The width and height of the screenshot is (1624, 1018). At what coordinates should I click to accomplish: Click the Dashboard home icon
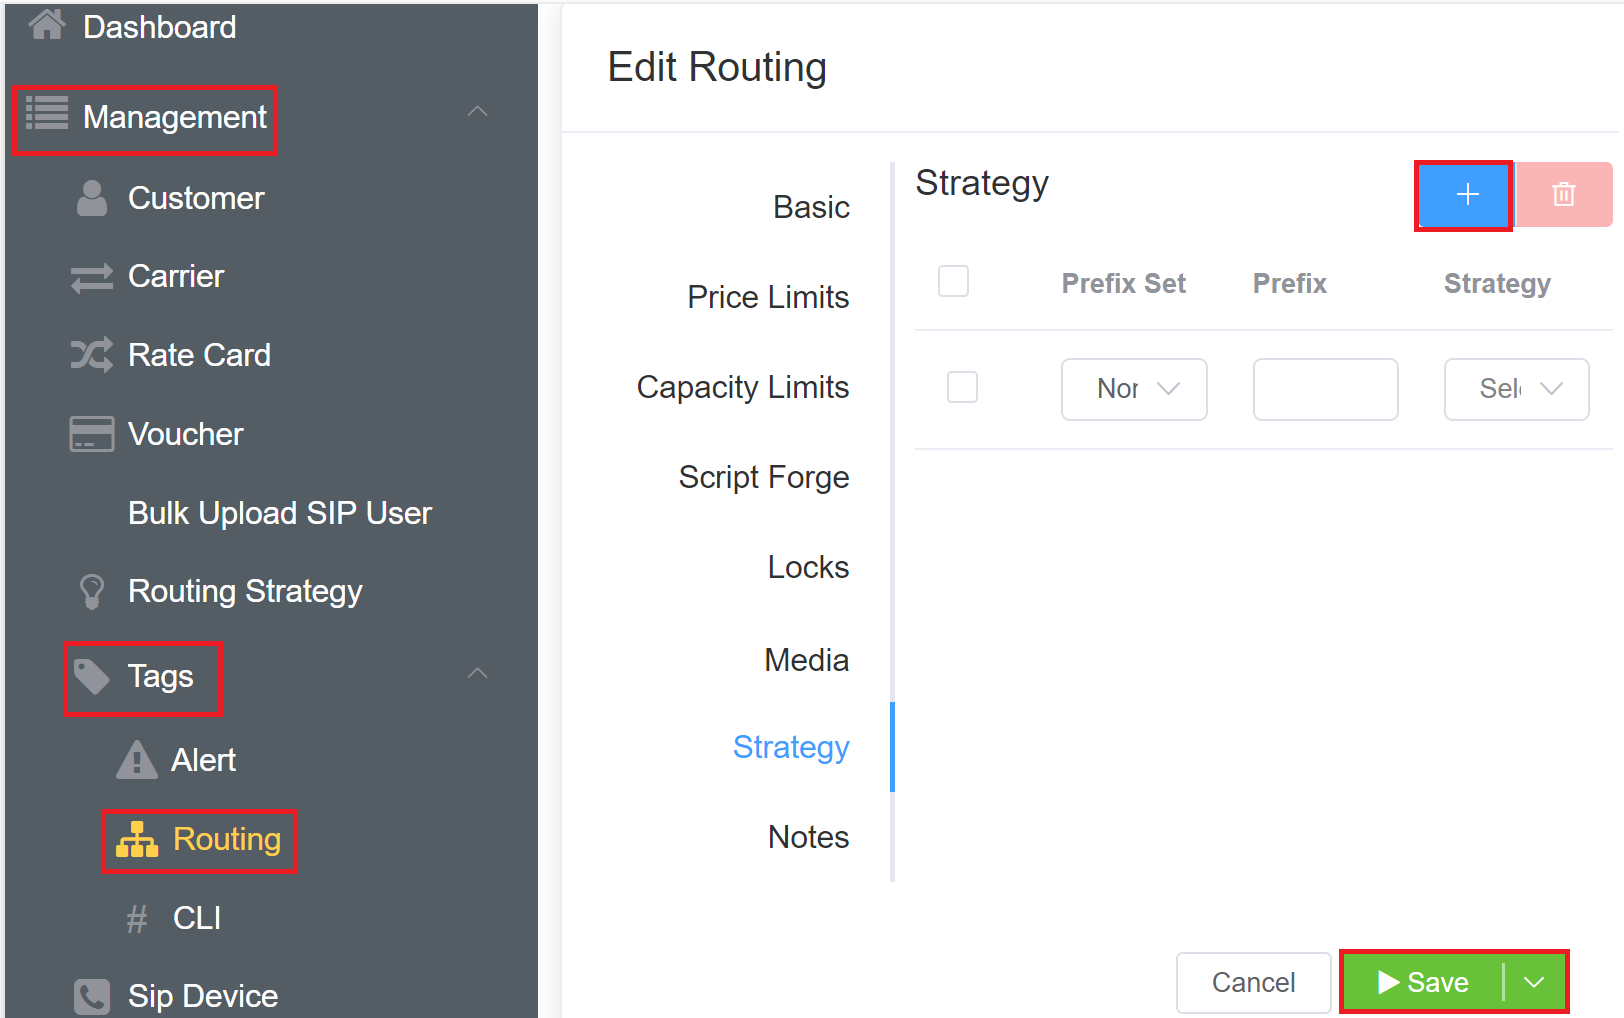coord(46,24)
